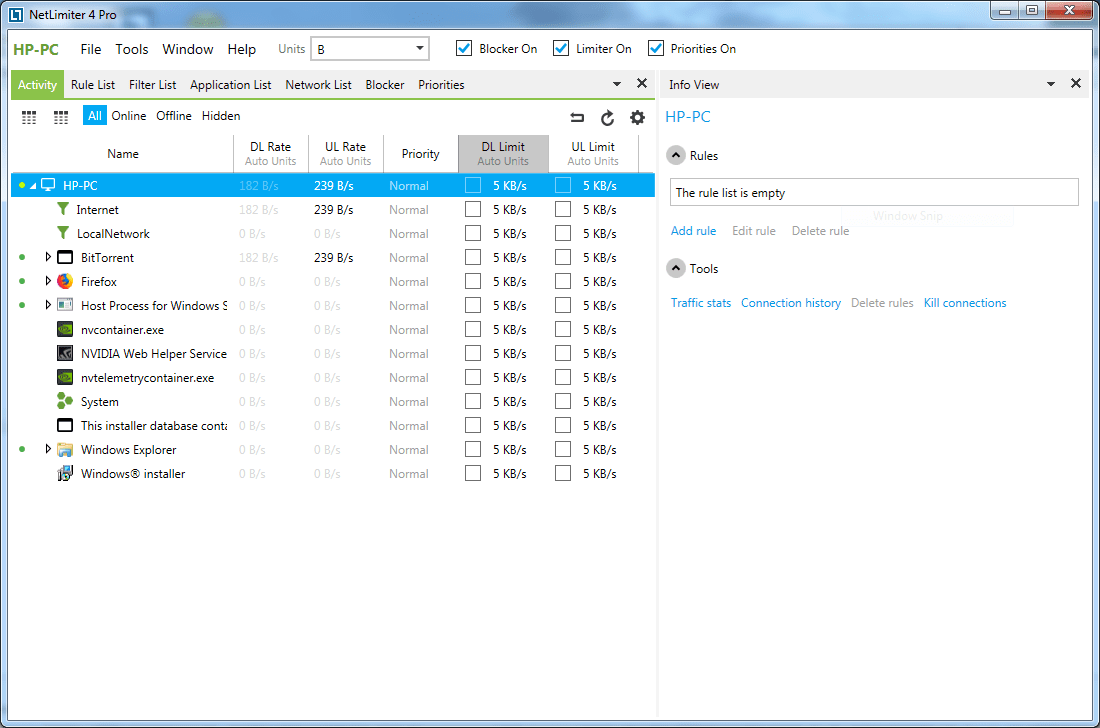Click the HP-PC computer monitor icon
Viewport: 1100px width, 728px height.
[x=48, y=185]
